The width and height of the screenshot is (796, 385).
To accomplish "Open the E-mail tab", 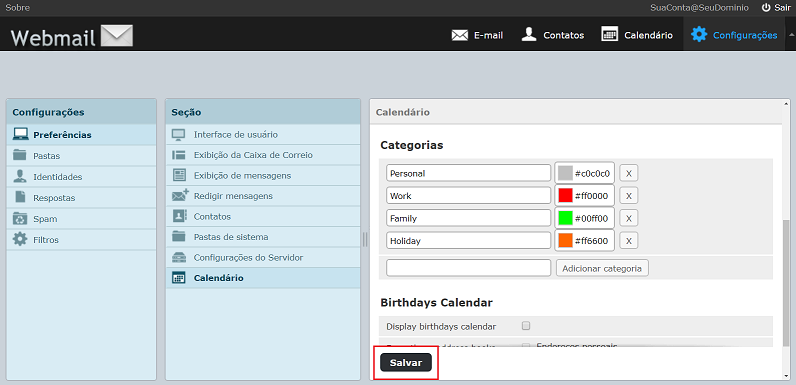I will [x=477, y=35].
